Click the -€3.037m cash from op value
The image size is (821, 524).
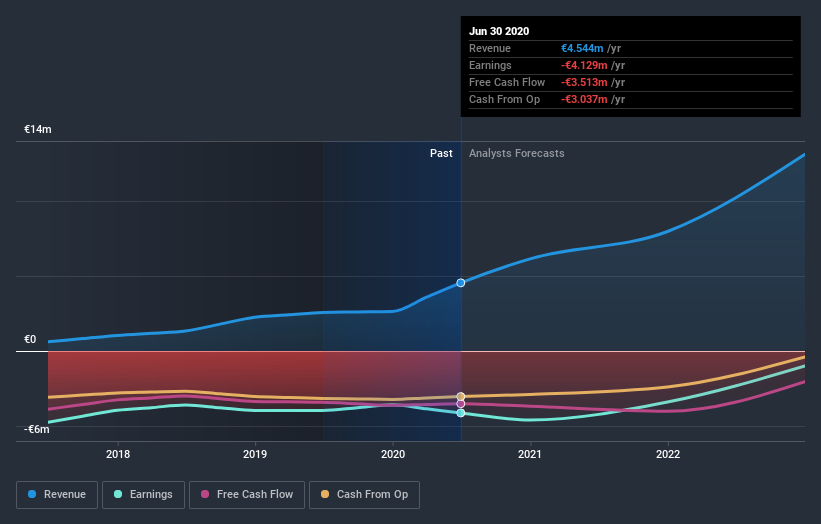pyautogui.click(x=584, y=99)
